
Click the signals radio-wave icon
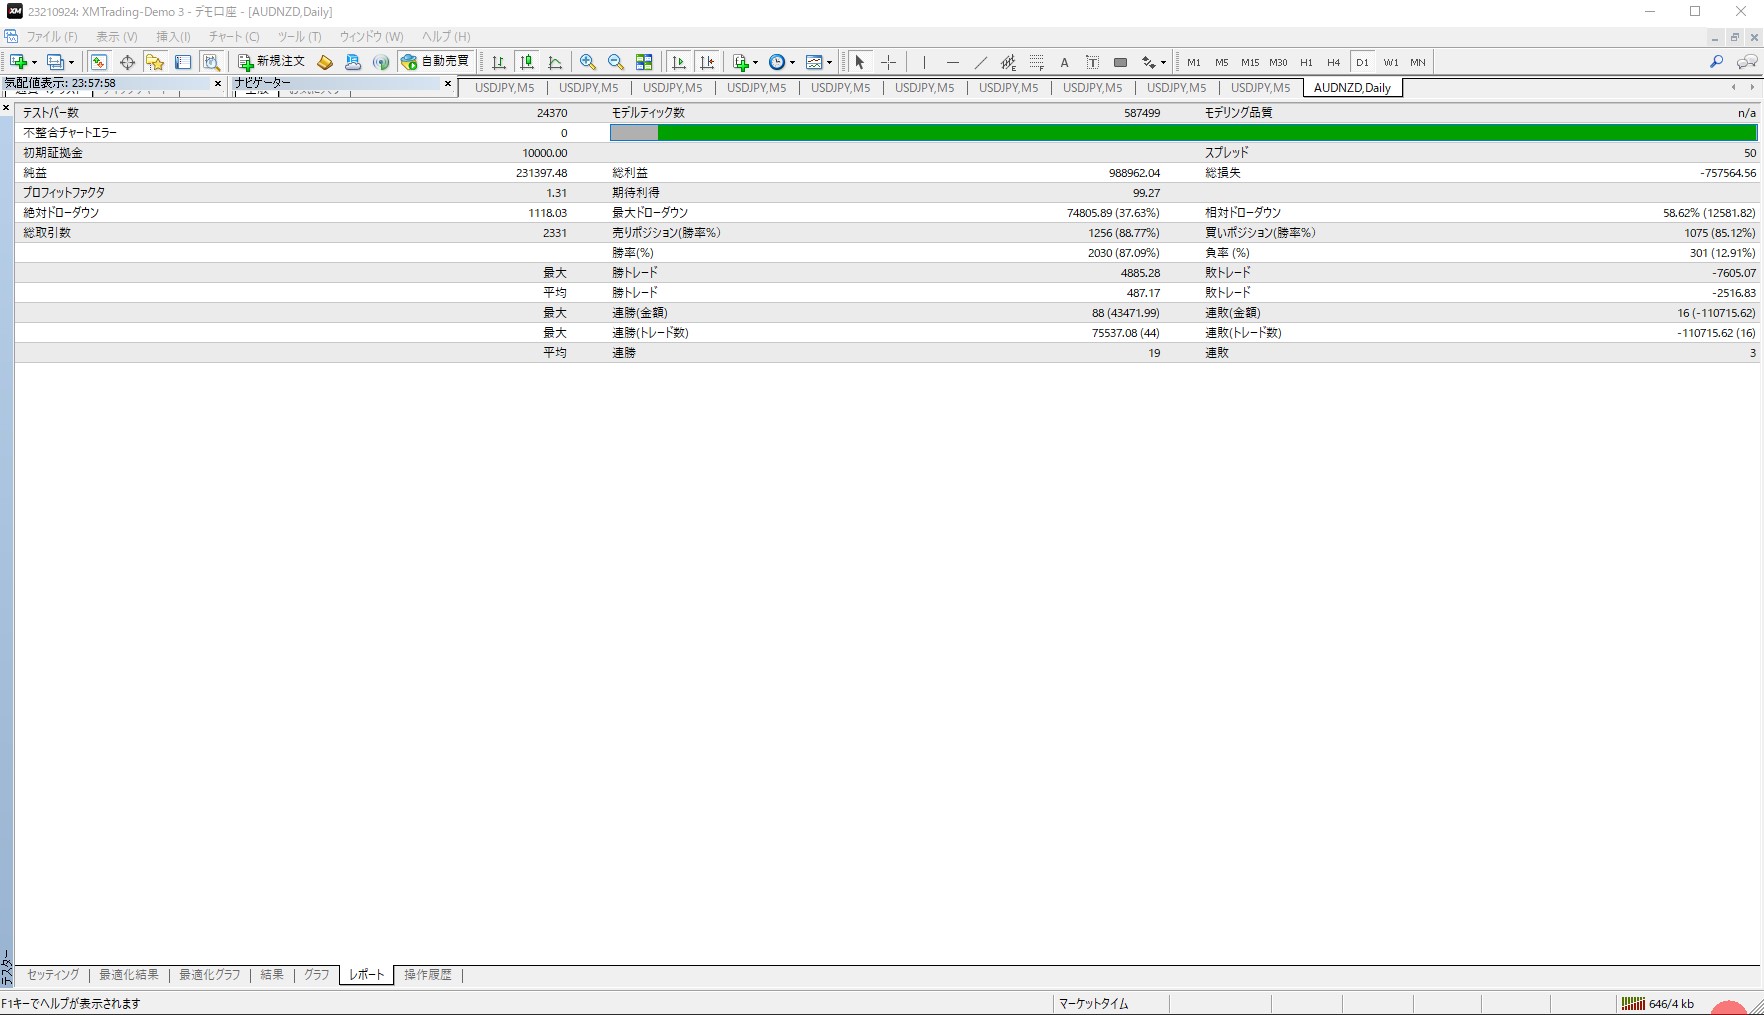click(x=381, y=62)
